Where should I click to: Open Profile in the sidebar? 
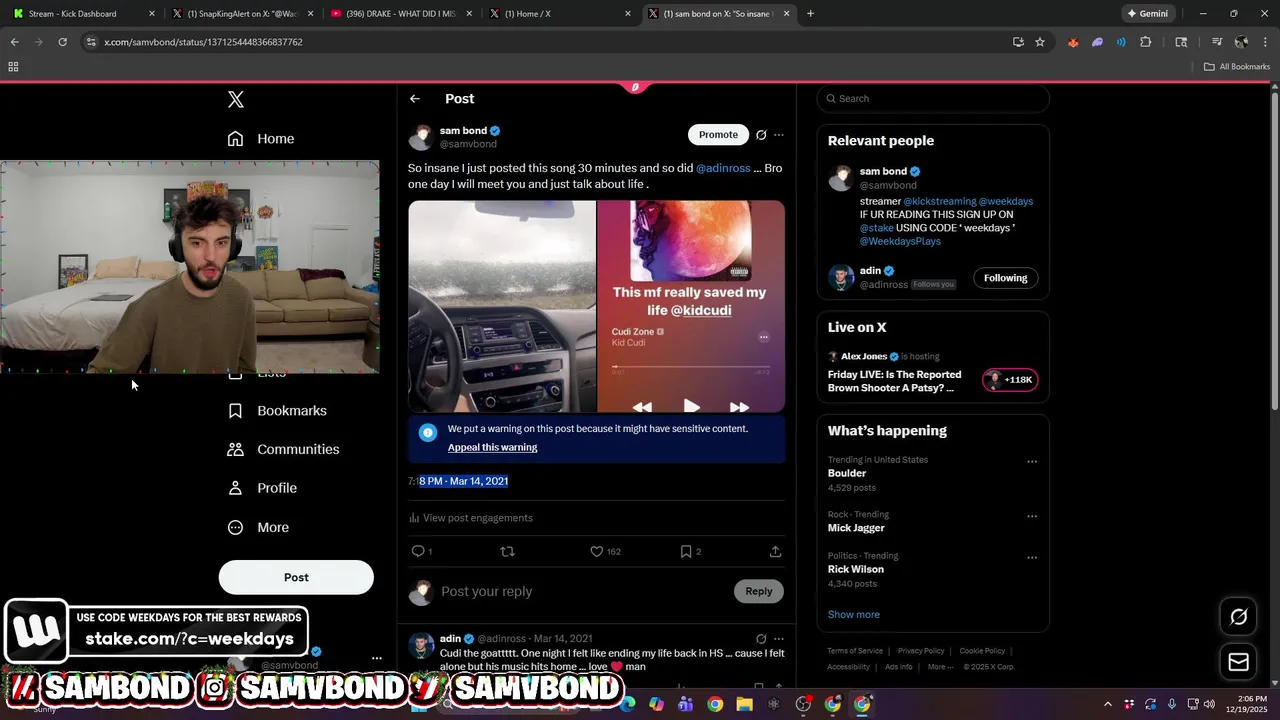(262, 488)
